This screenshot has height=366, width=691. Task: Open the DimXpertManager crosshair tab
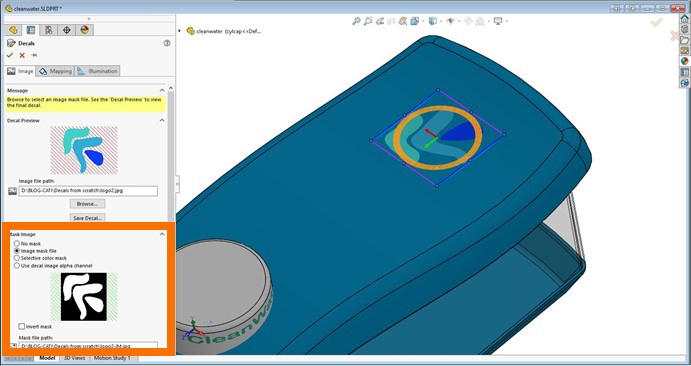67,30
